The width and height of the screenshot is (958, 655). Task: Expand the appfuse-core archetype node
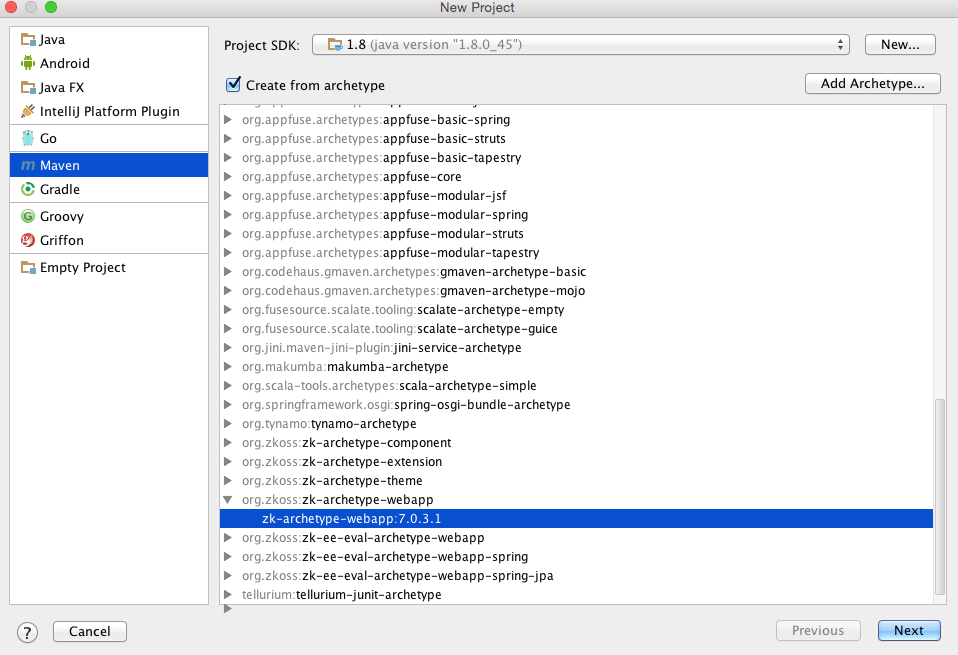pyautogui.click(x=228, y=177)
